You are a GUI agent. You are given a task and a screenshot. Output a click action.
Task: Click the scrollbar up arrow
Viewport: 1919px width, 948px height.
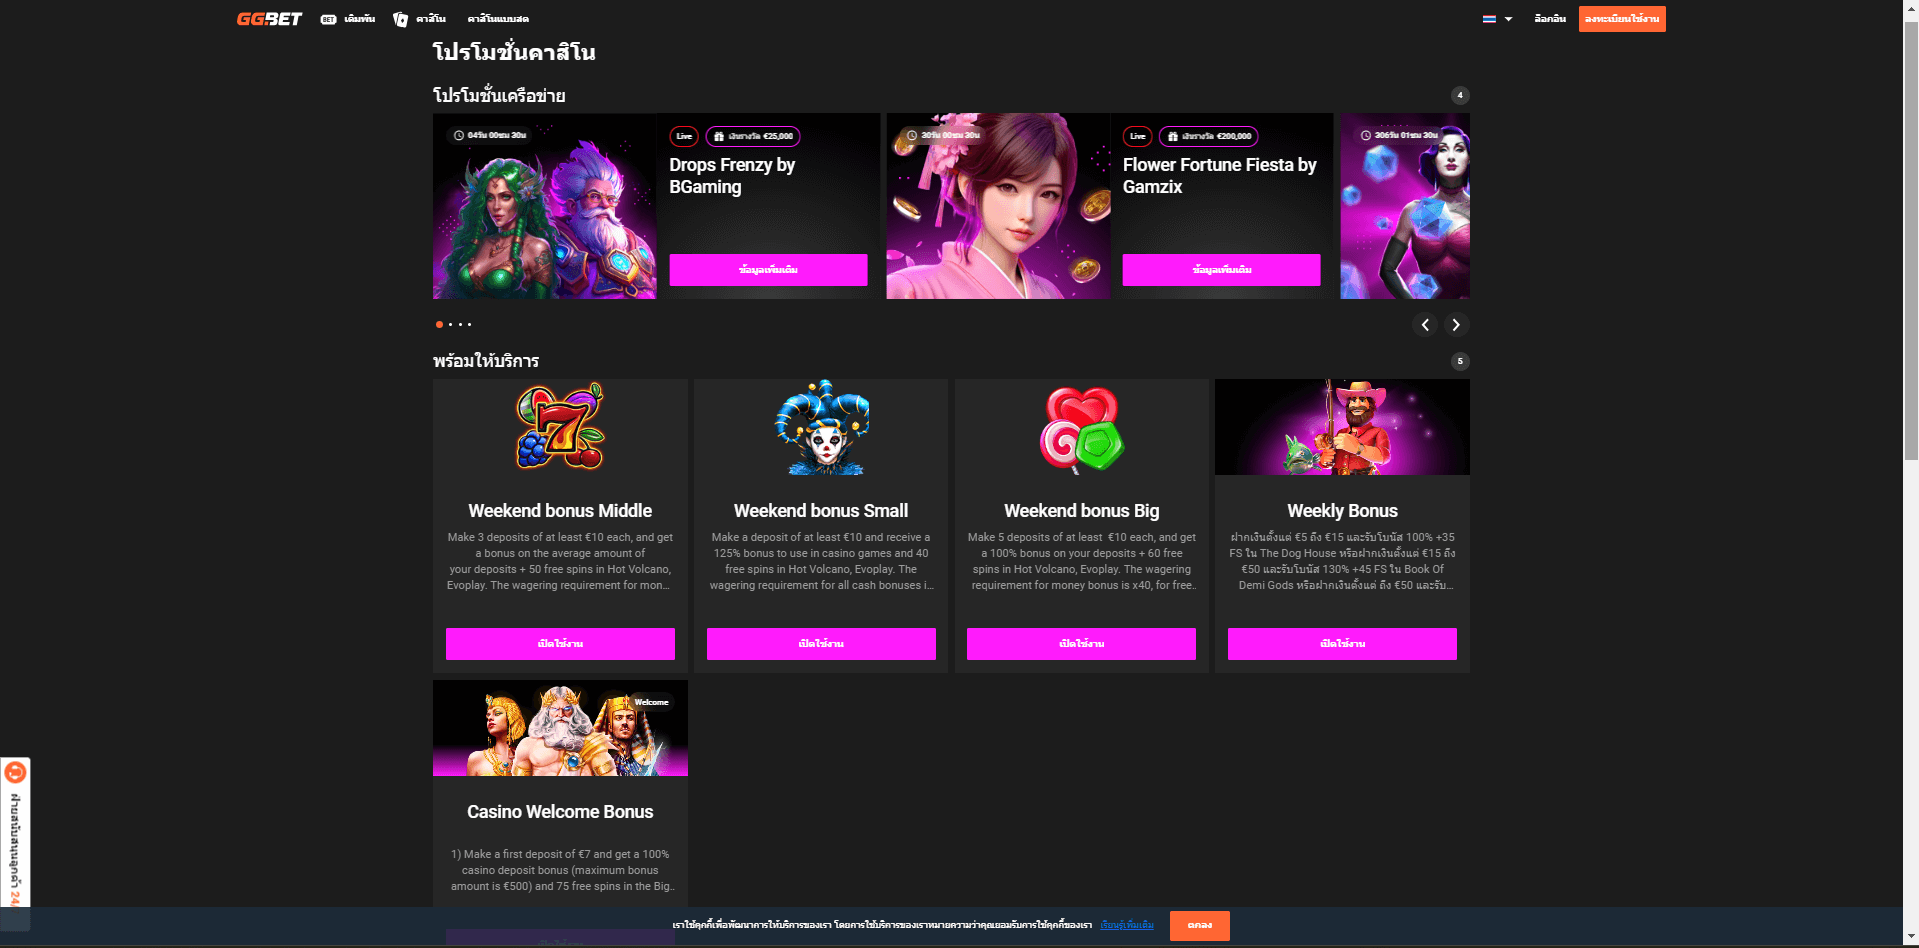point(1911,7)
